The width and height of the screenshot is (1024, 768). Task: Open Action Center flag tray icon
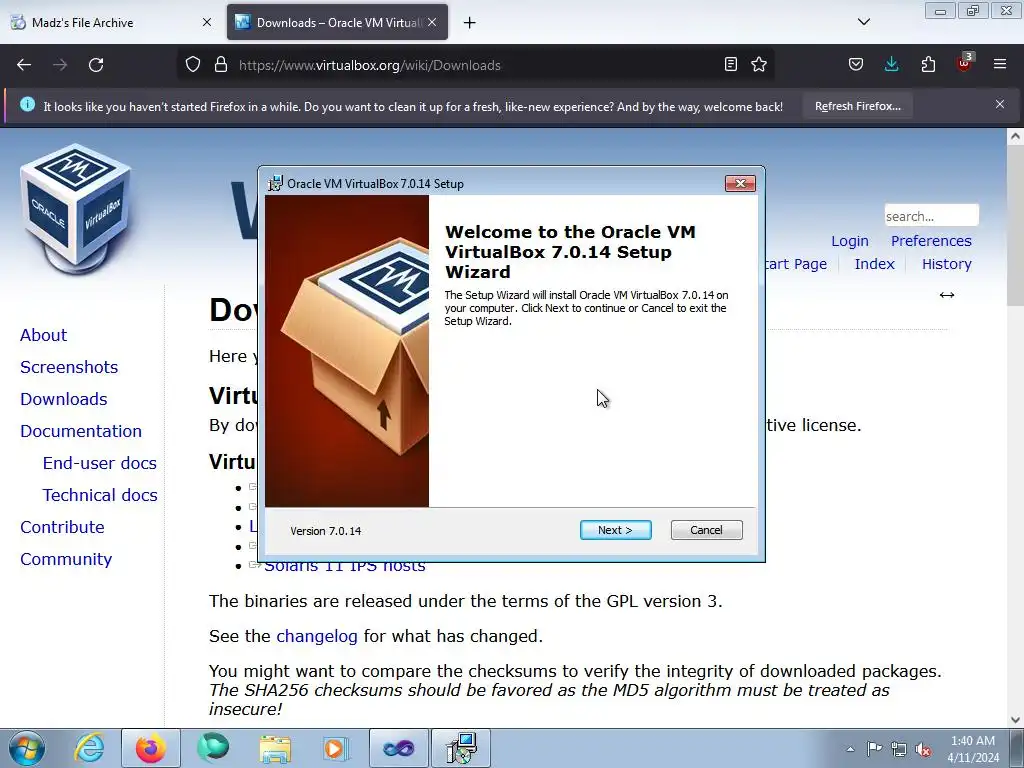point(874,749)
